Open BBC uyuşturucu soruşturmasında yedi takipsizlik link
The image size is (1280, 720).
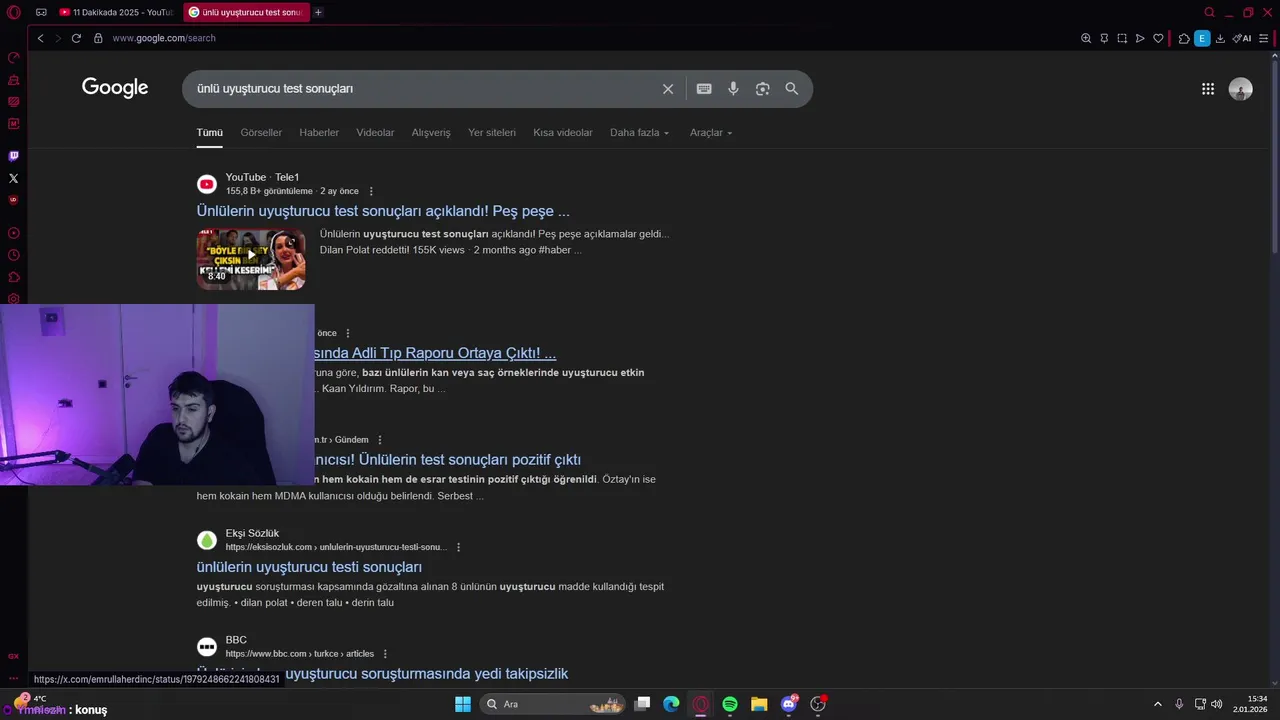click(x=427, y=674)
